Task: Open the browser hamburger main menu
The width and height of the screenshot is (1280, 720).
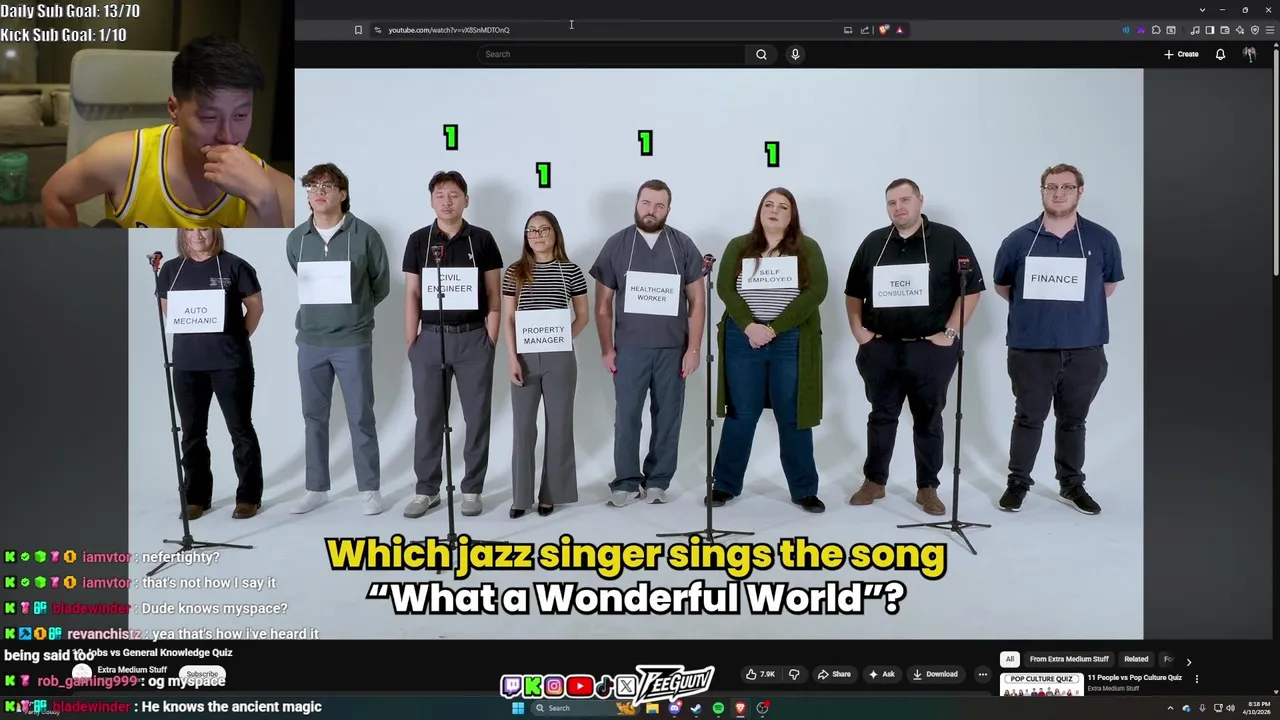Action: pos(1270,30)
